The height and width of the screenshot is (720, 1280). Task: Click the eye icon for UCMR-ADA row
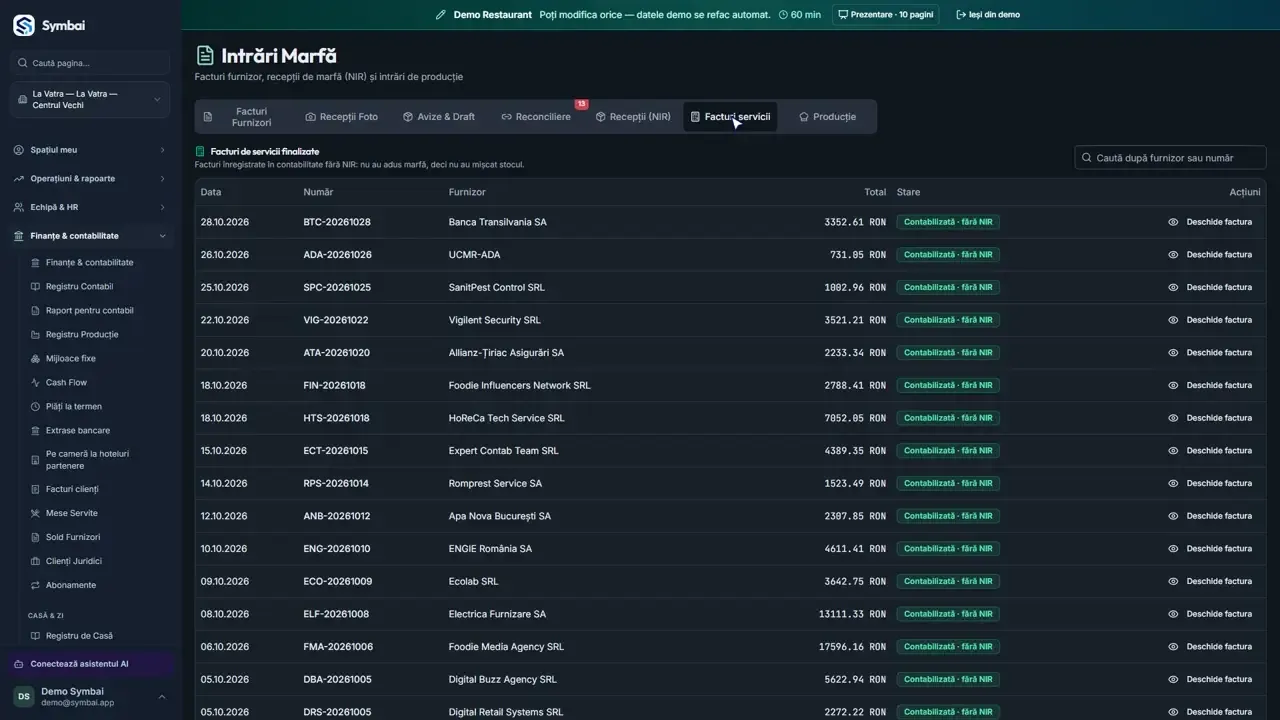click(x=1174, y=255)
